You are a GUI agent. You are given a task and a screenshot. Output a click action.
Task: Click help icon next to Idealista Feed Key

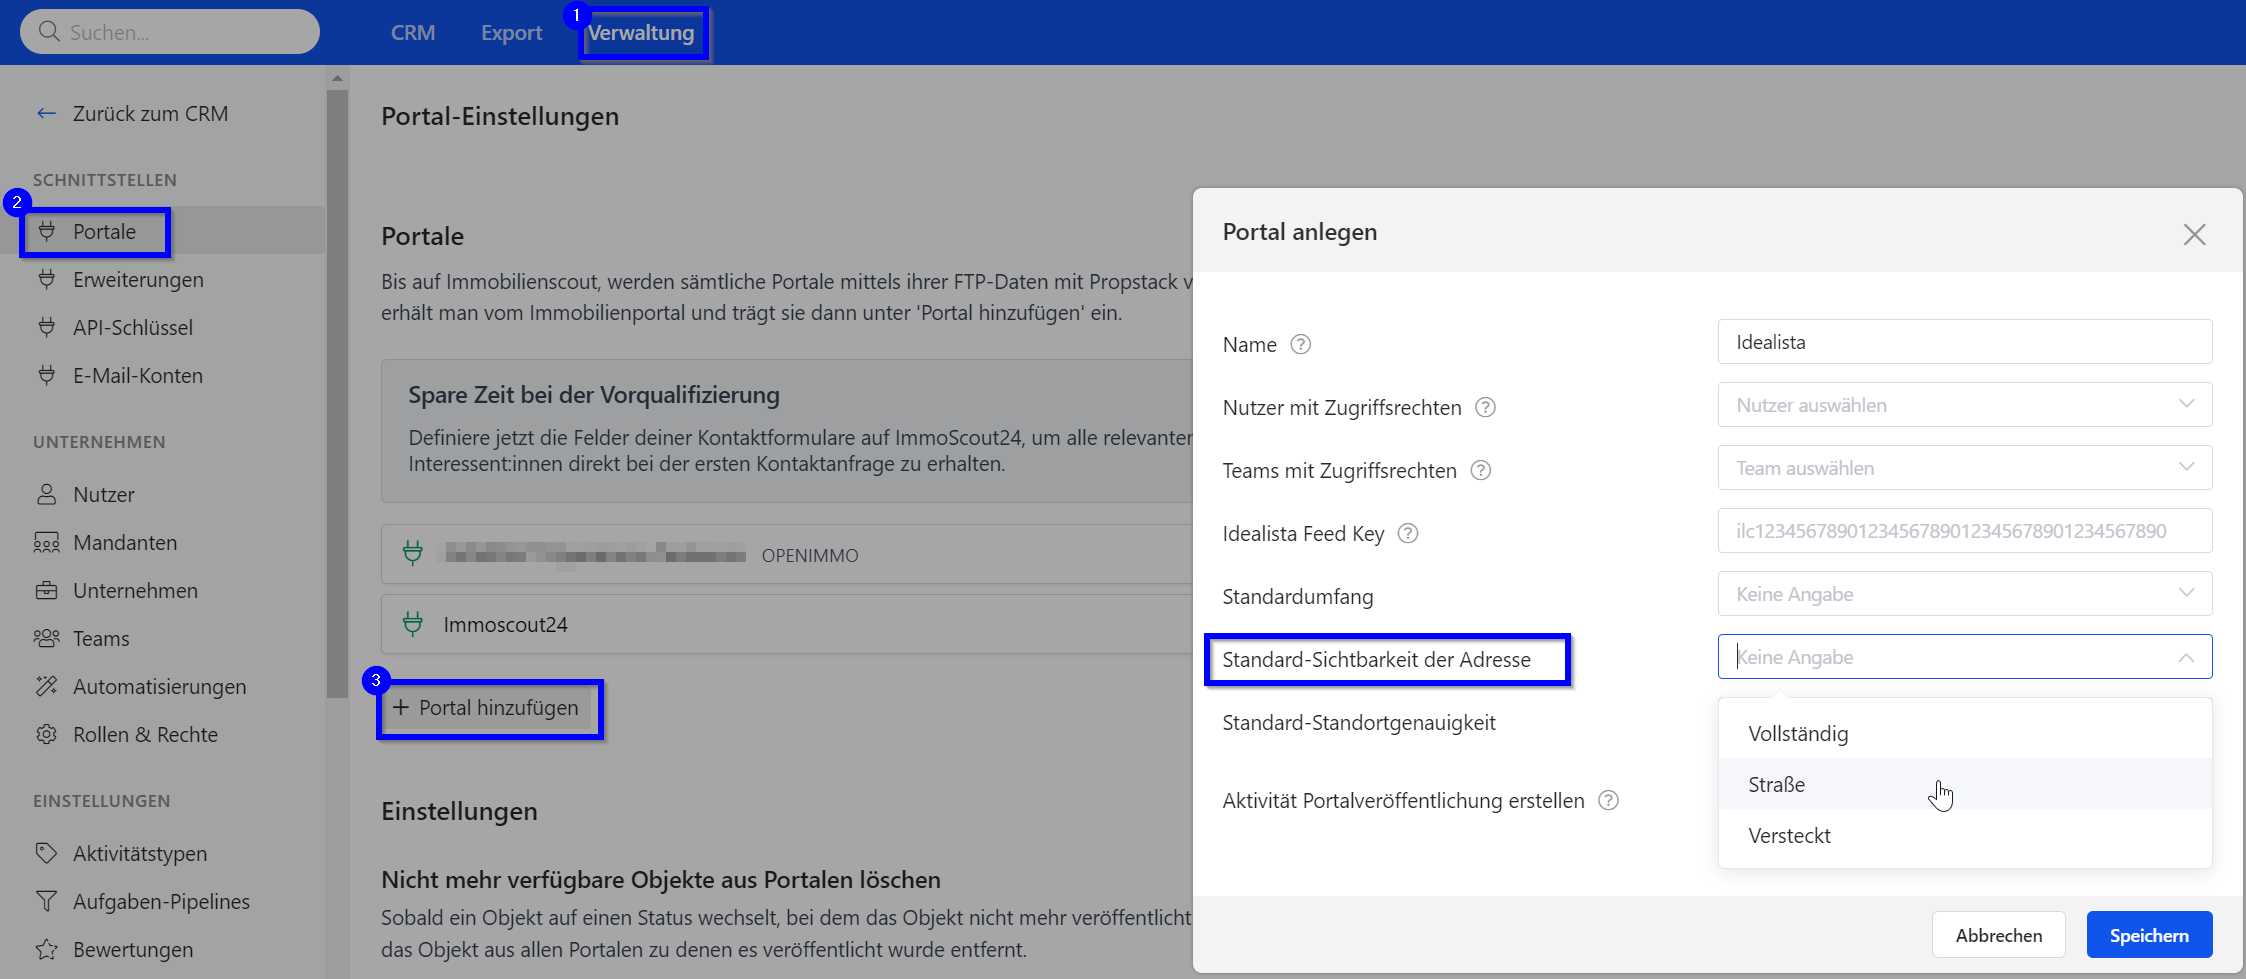click(x=1407, y=533)
